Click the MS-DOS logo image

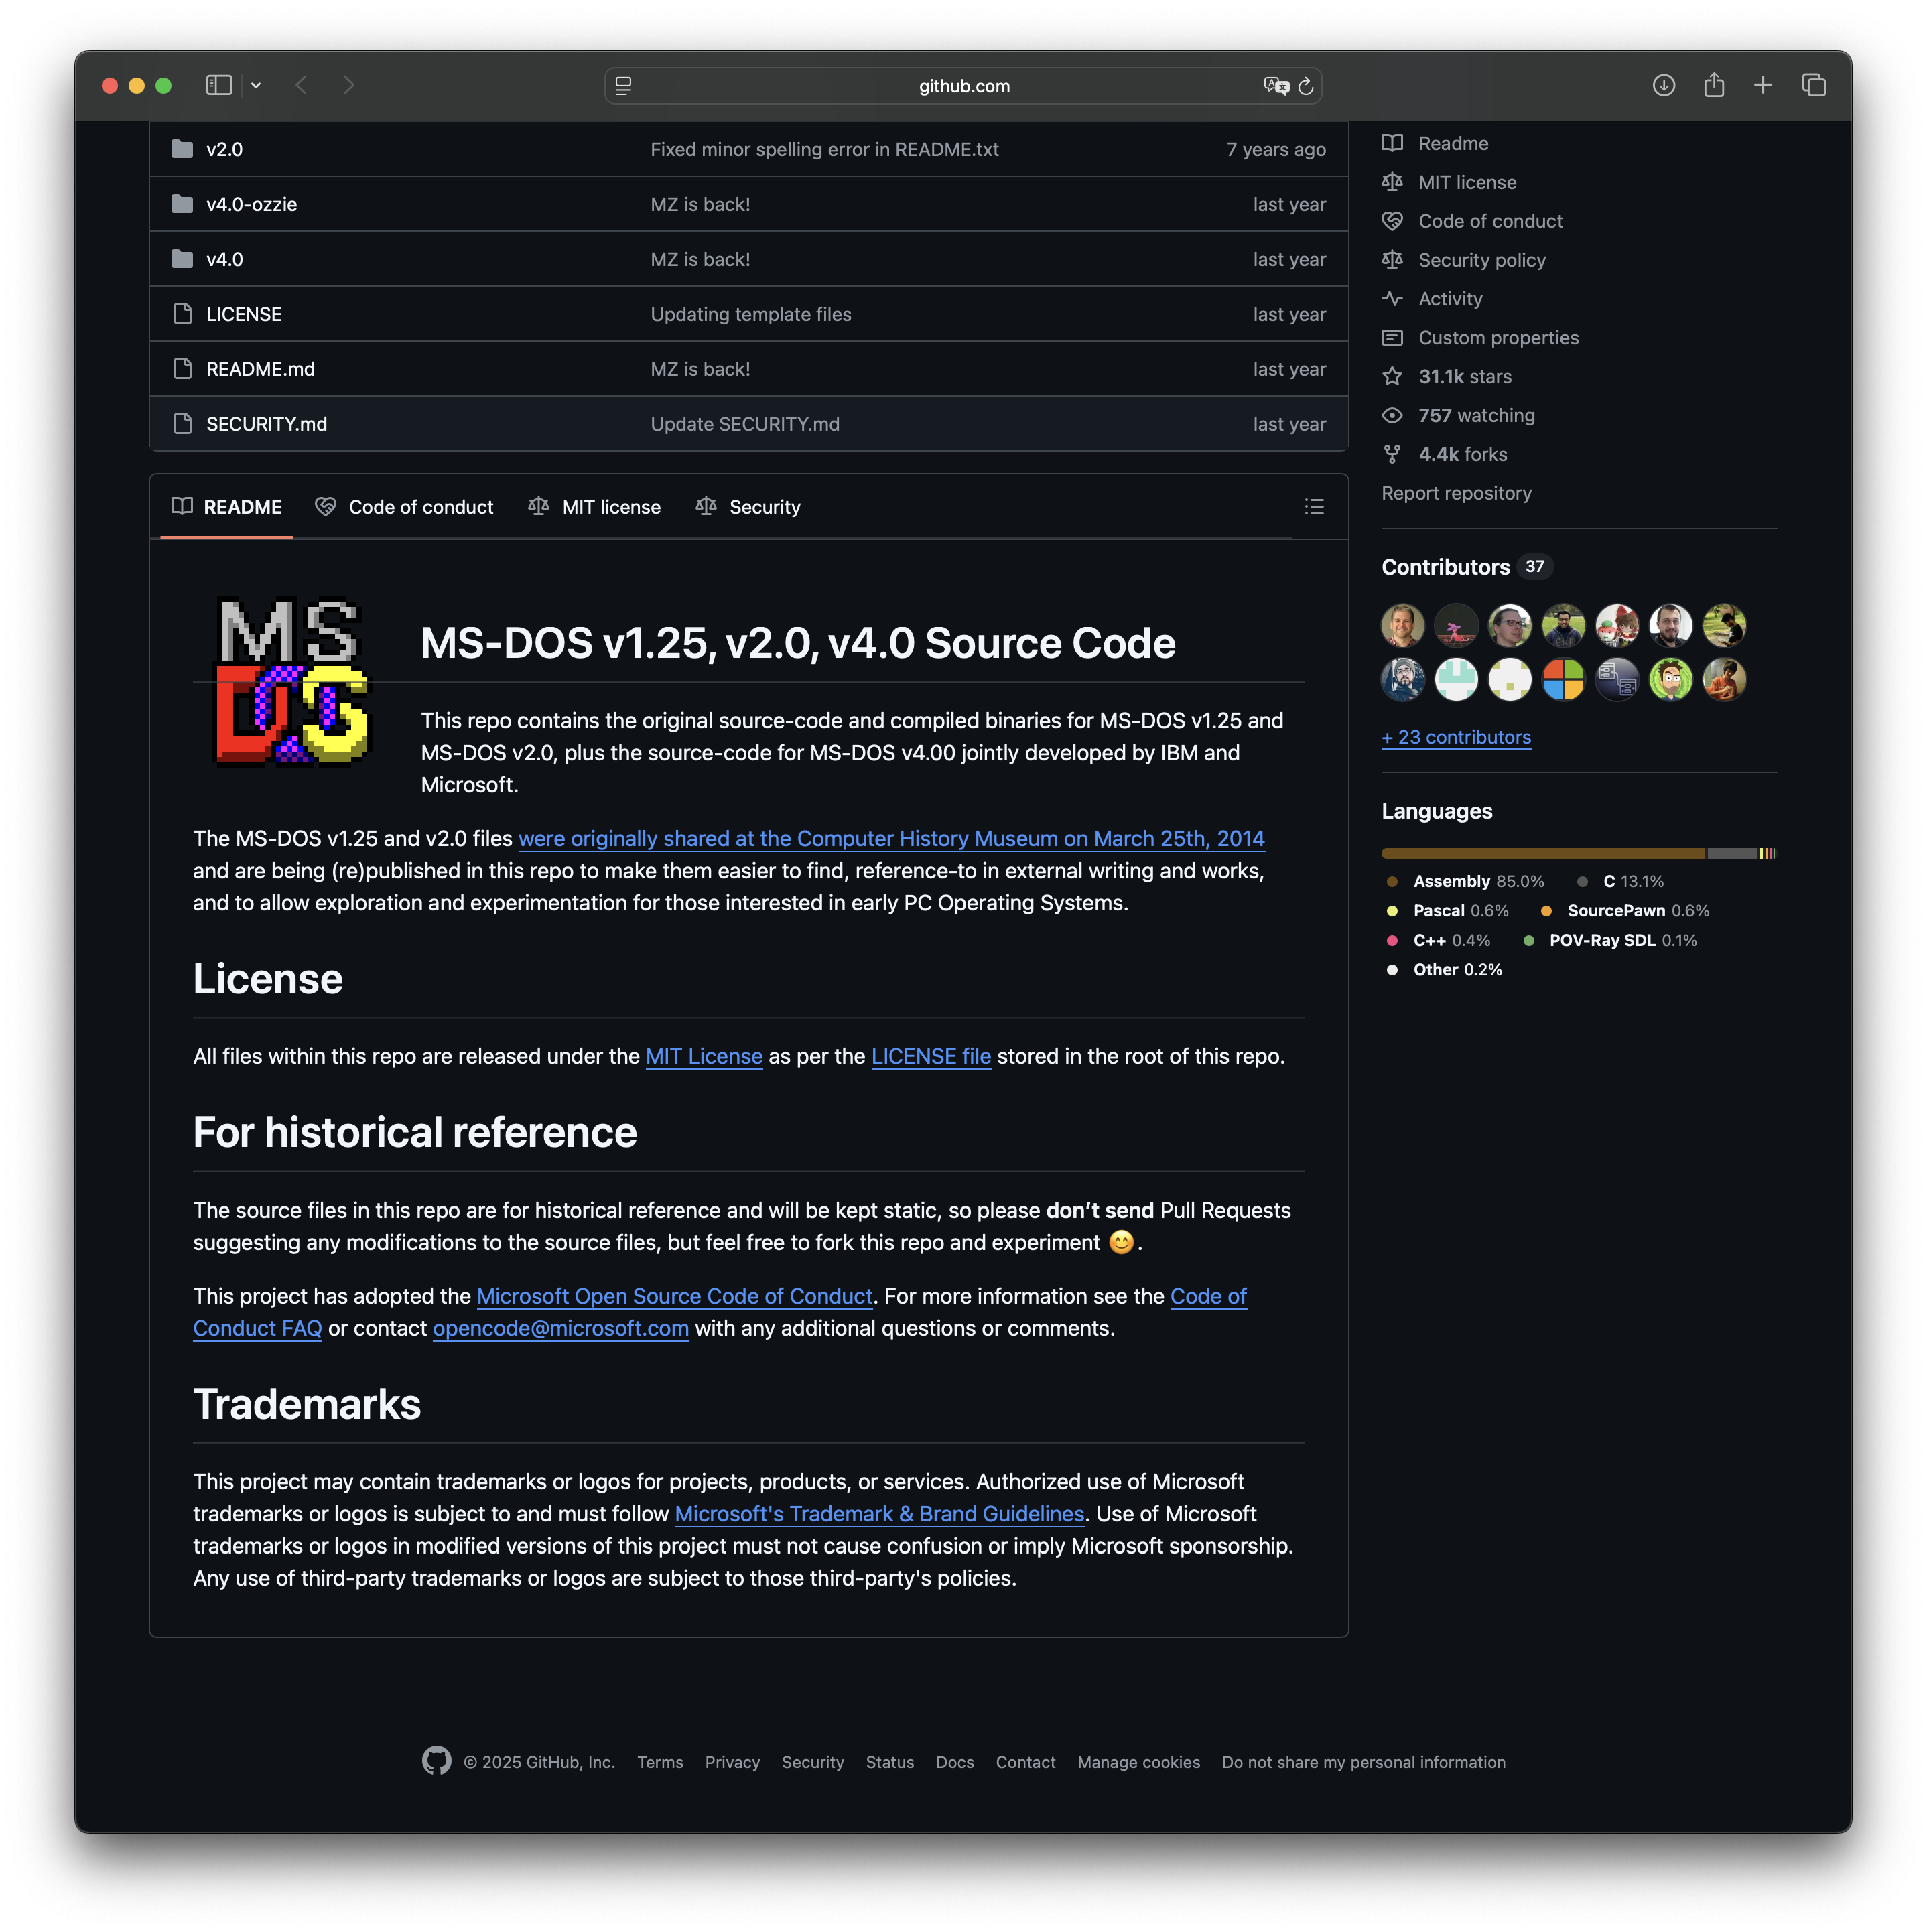coord(291,681)
